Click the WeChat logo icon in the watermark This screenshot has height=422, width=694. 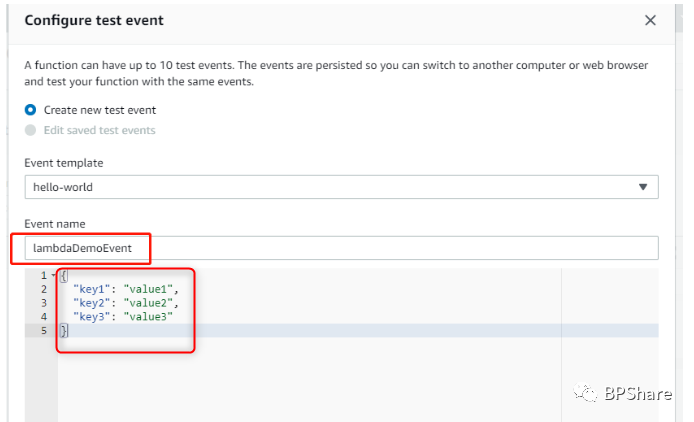click(584, 394)
